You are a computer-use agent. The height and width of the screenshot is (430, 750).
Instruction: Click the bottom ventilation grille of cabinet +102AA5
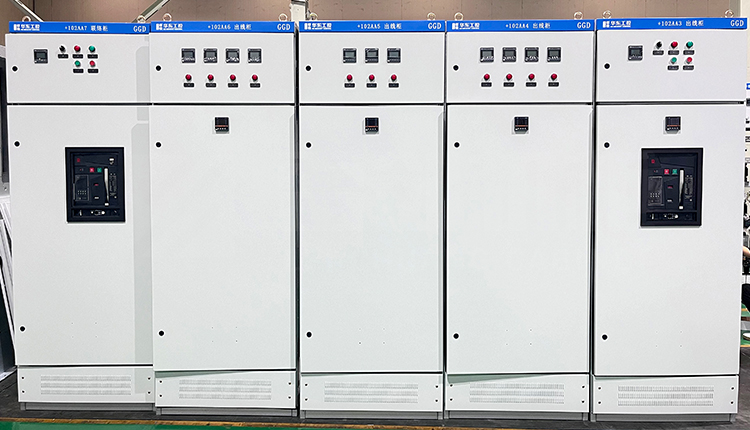pos(371,391)
